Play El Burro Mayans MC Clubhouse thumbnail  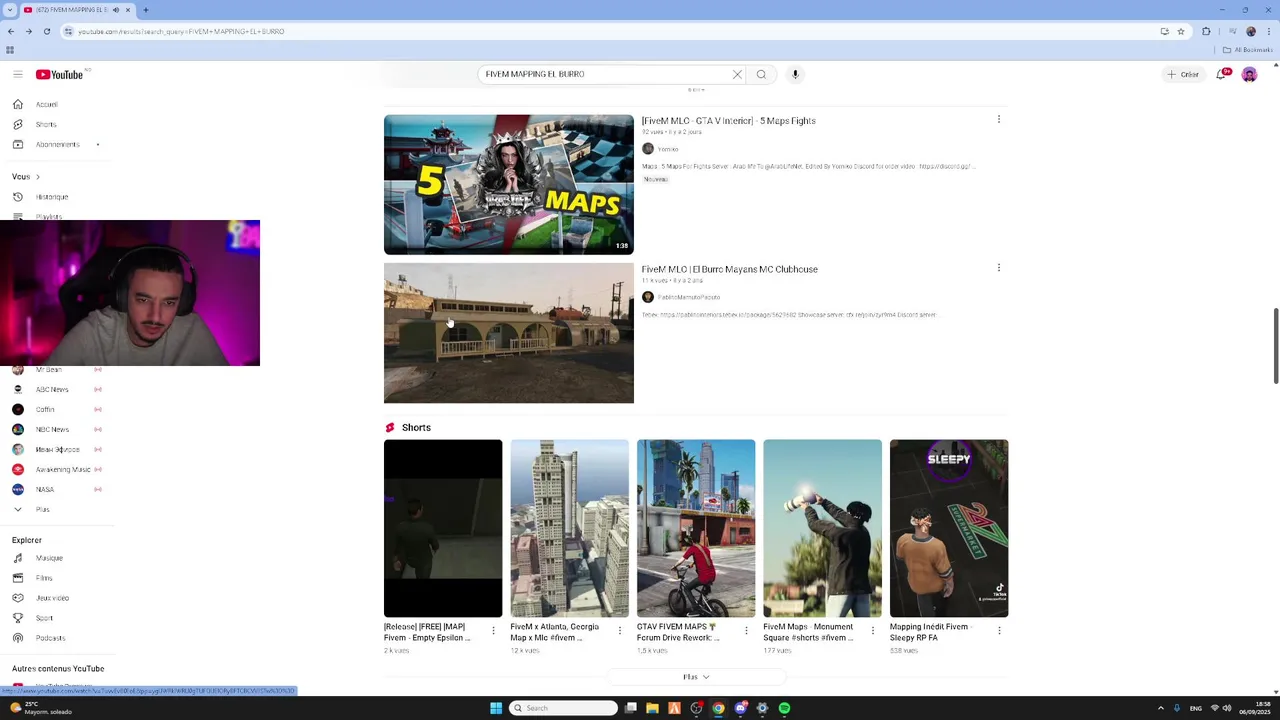(x=509, y=333)
